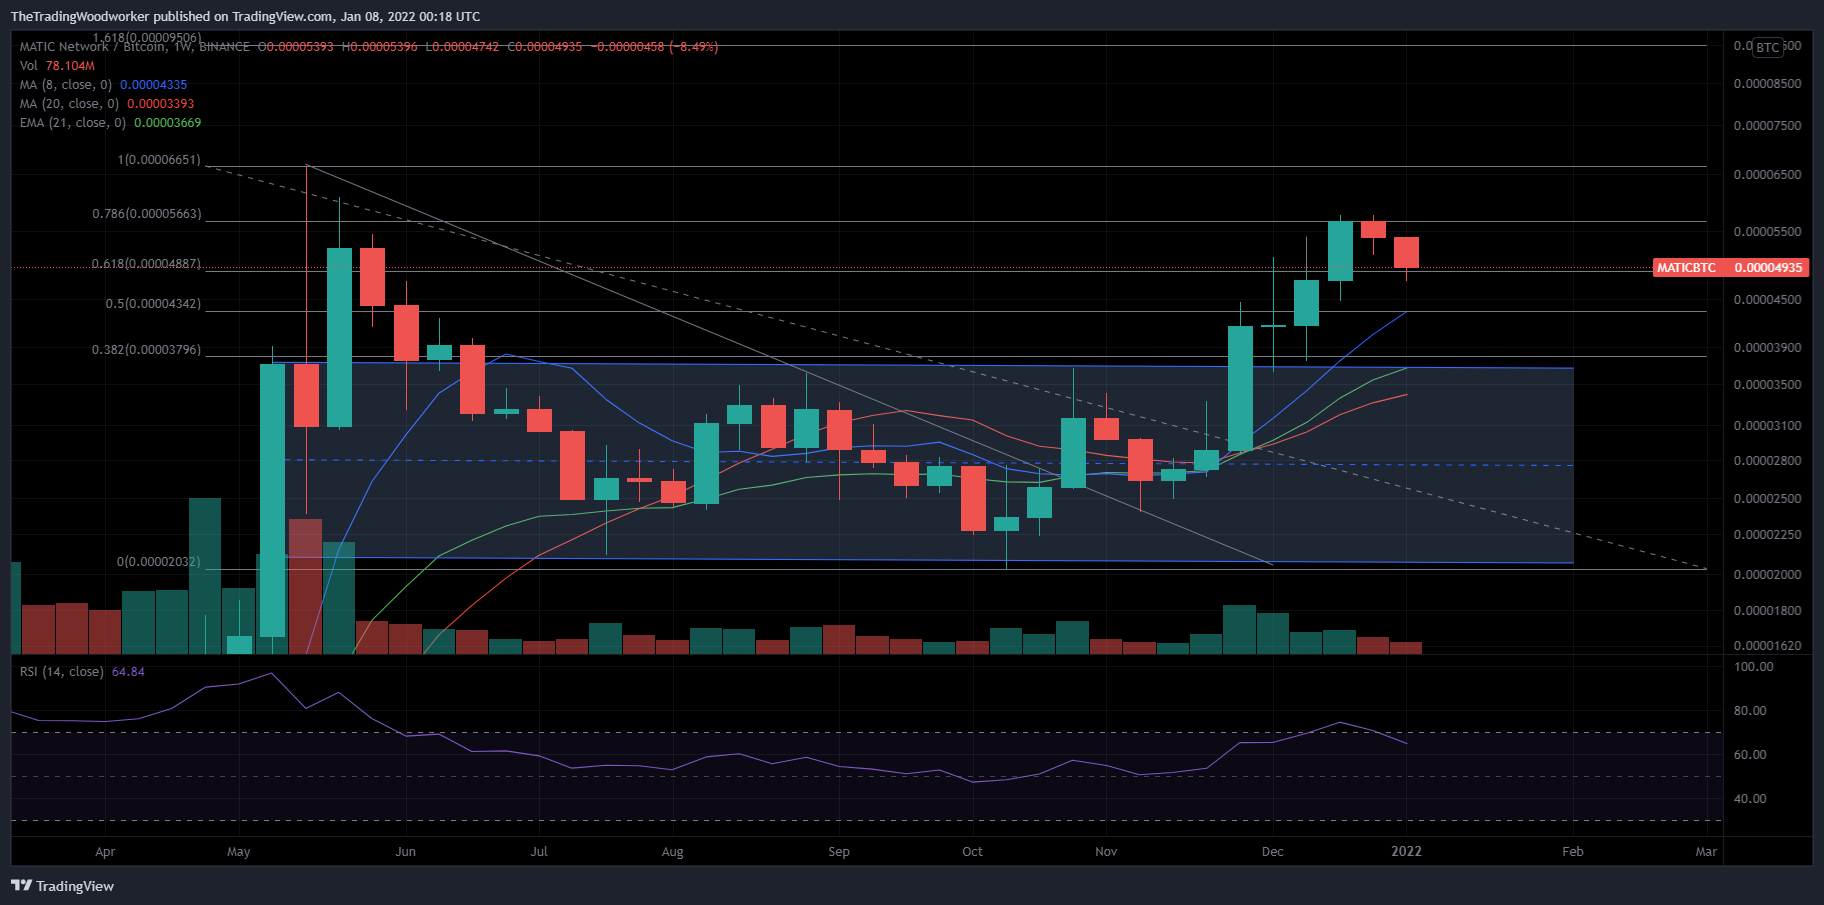Select the MA (20, close, 0) indicator legend
The width and height of the screenshot is (1824, 905).
click(107, 104)
